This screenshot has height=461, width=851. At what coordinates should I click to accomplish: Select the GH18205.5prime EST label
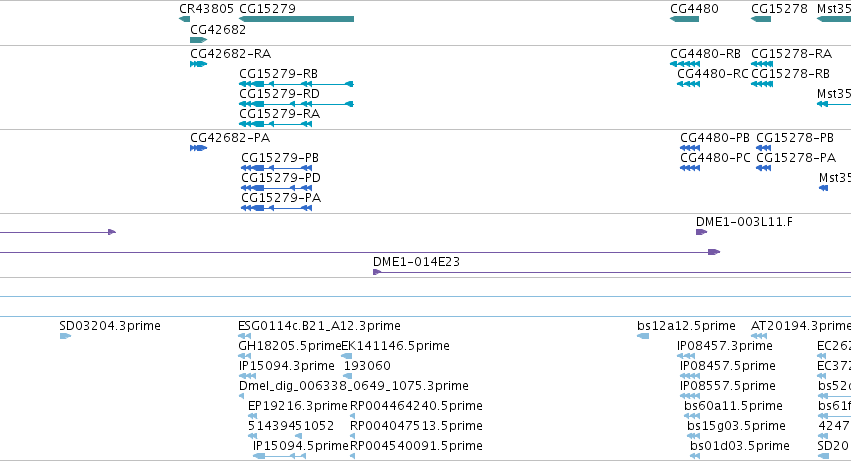(x=290, y=346)
